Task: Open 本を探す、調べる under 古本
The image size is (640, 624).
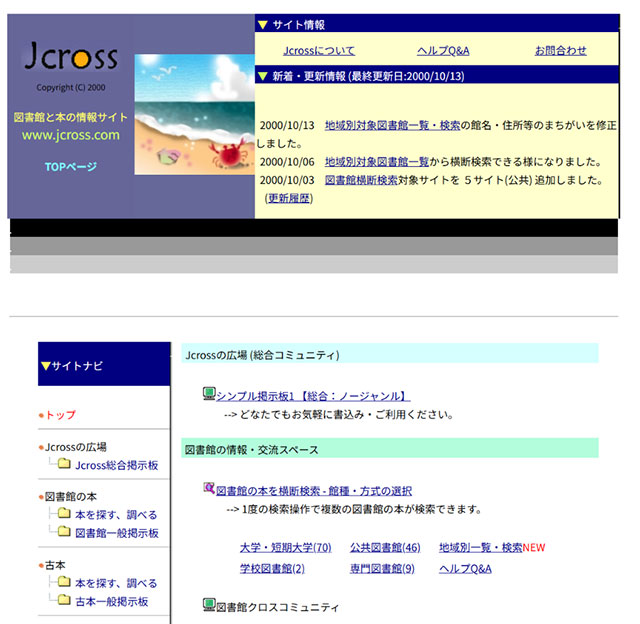Action: pos(116,583)
